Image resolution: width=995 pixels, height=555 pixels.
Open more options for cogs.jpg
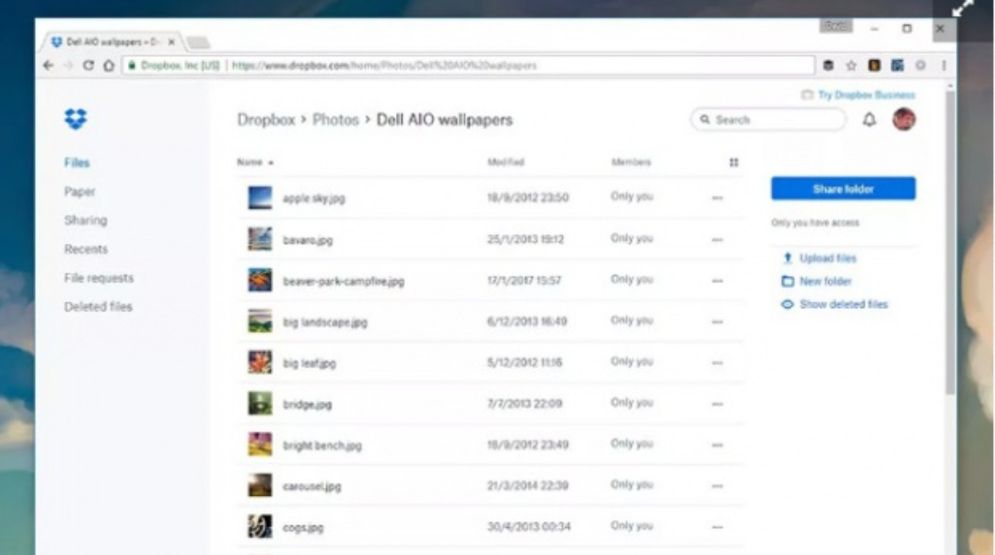pyautogui.click(x=717, y=527)
